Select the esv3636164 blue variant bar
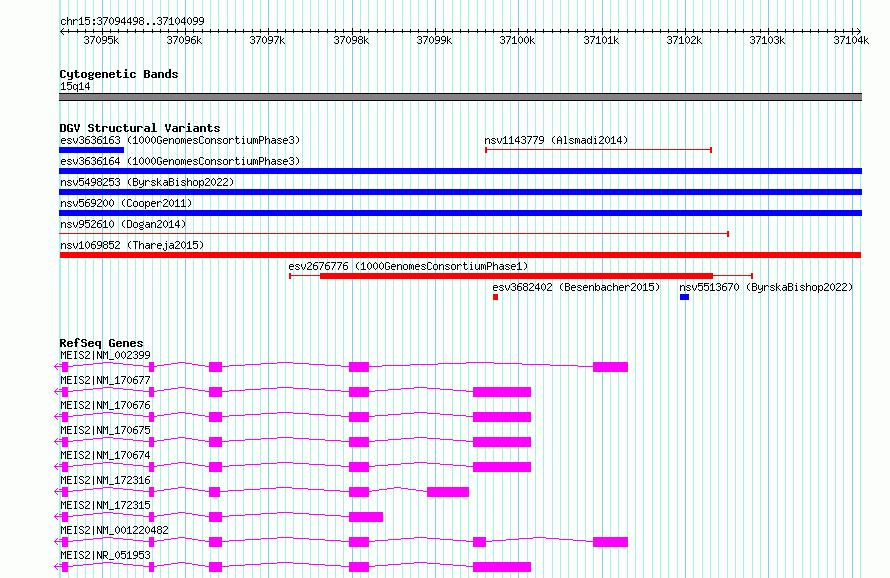This screenshot has width=890, height=578. tap(460, 171)
